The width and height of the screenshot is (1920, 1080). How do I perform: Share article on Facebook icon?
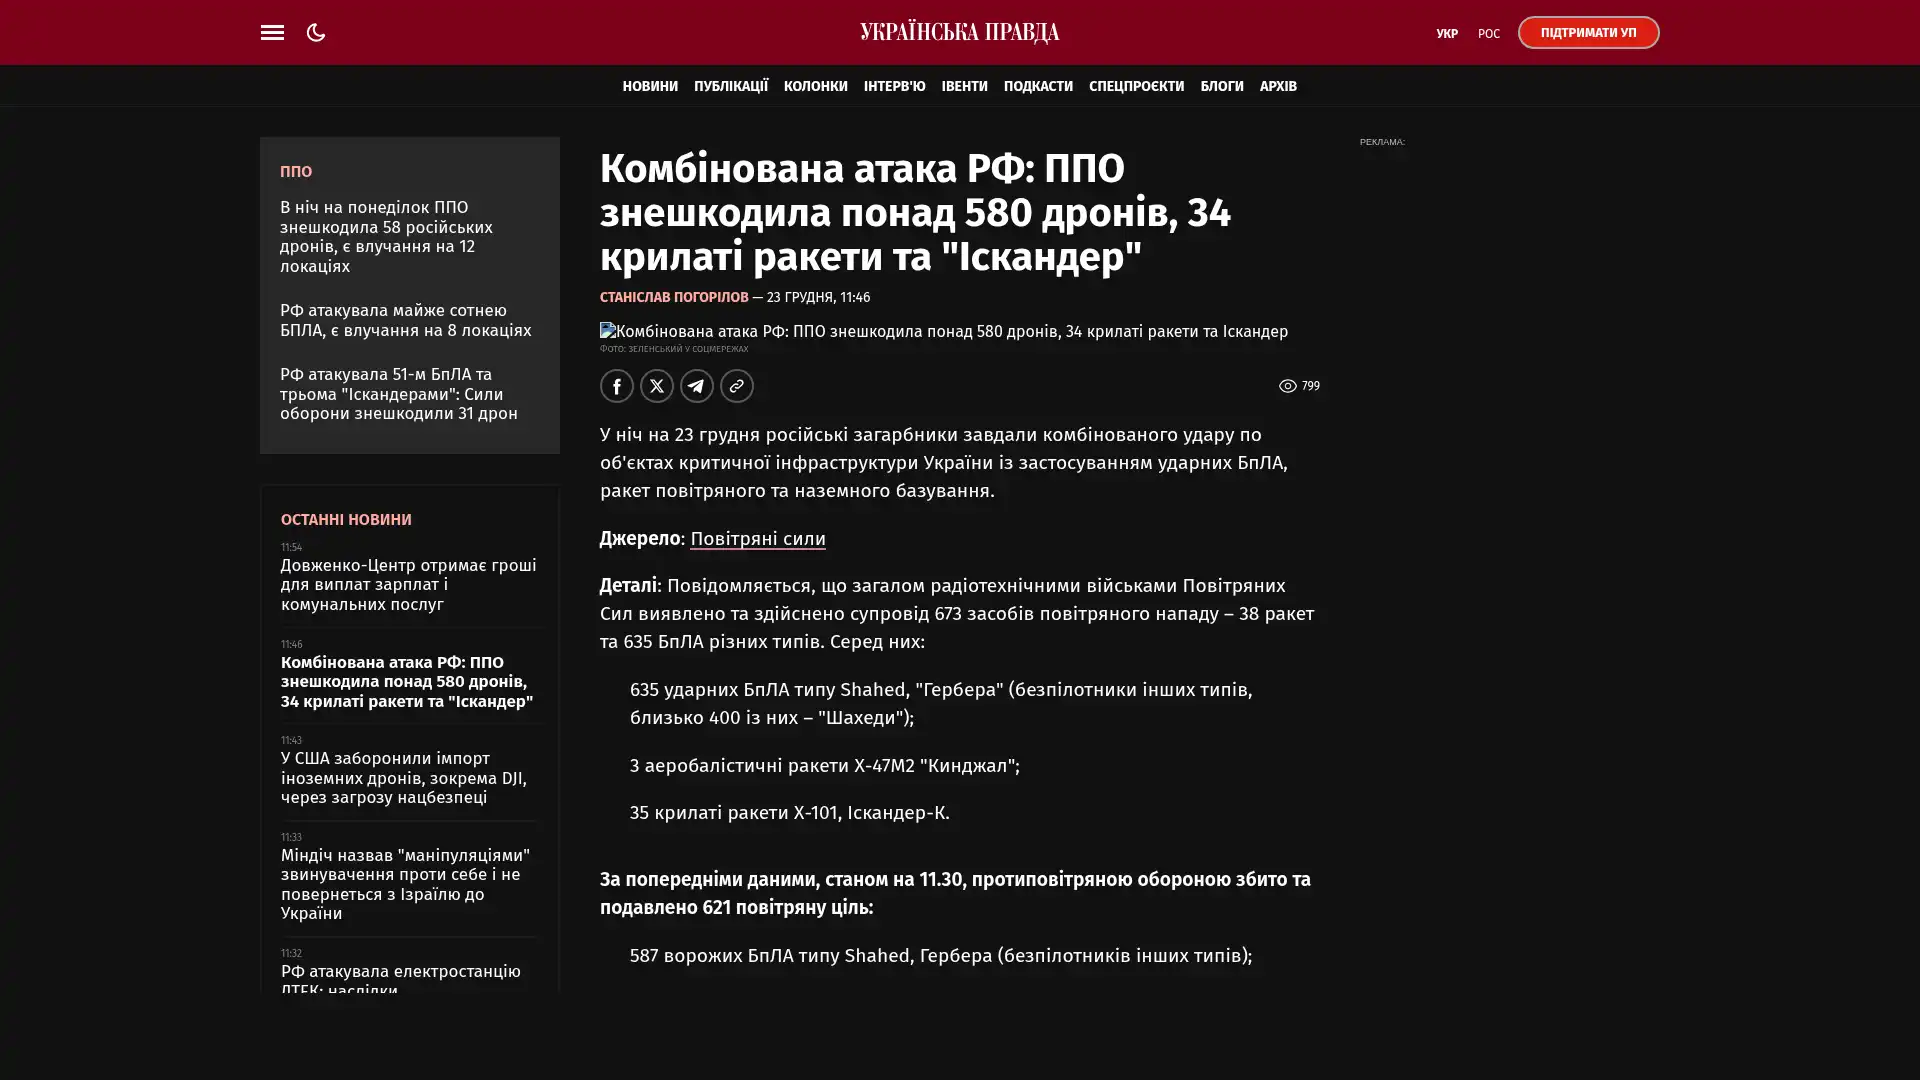click(616, 386)
